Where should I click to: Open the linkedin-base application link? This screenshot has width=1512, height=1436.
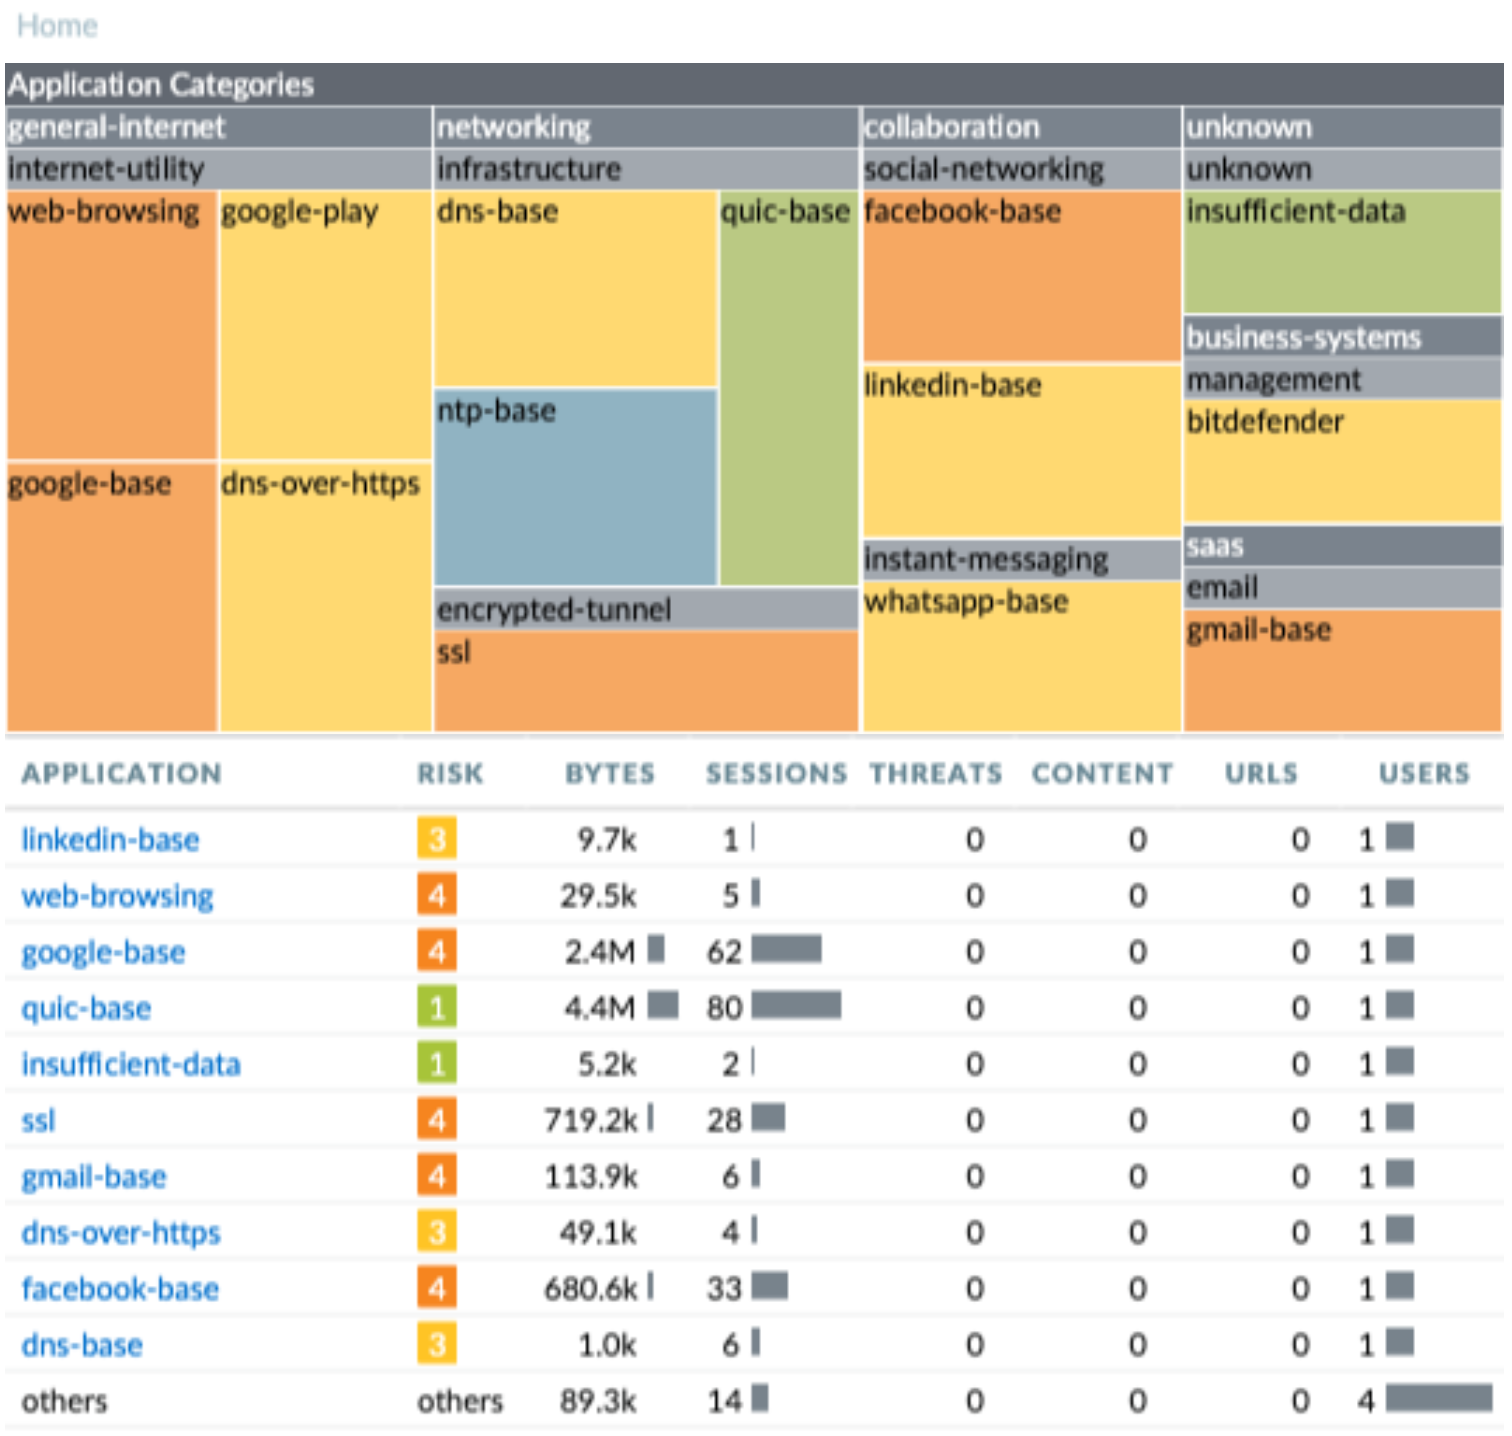[110, 839]
